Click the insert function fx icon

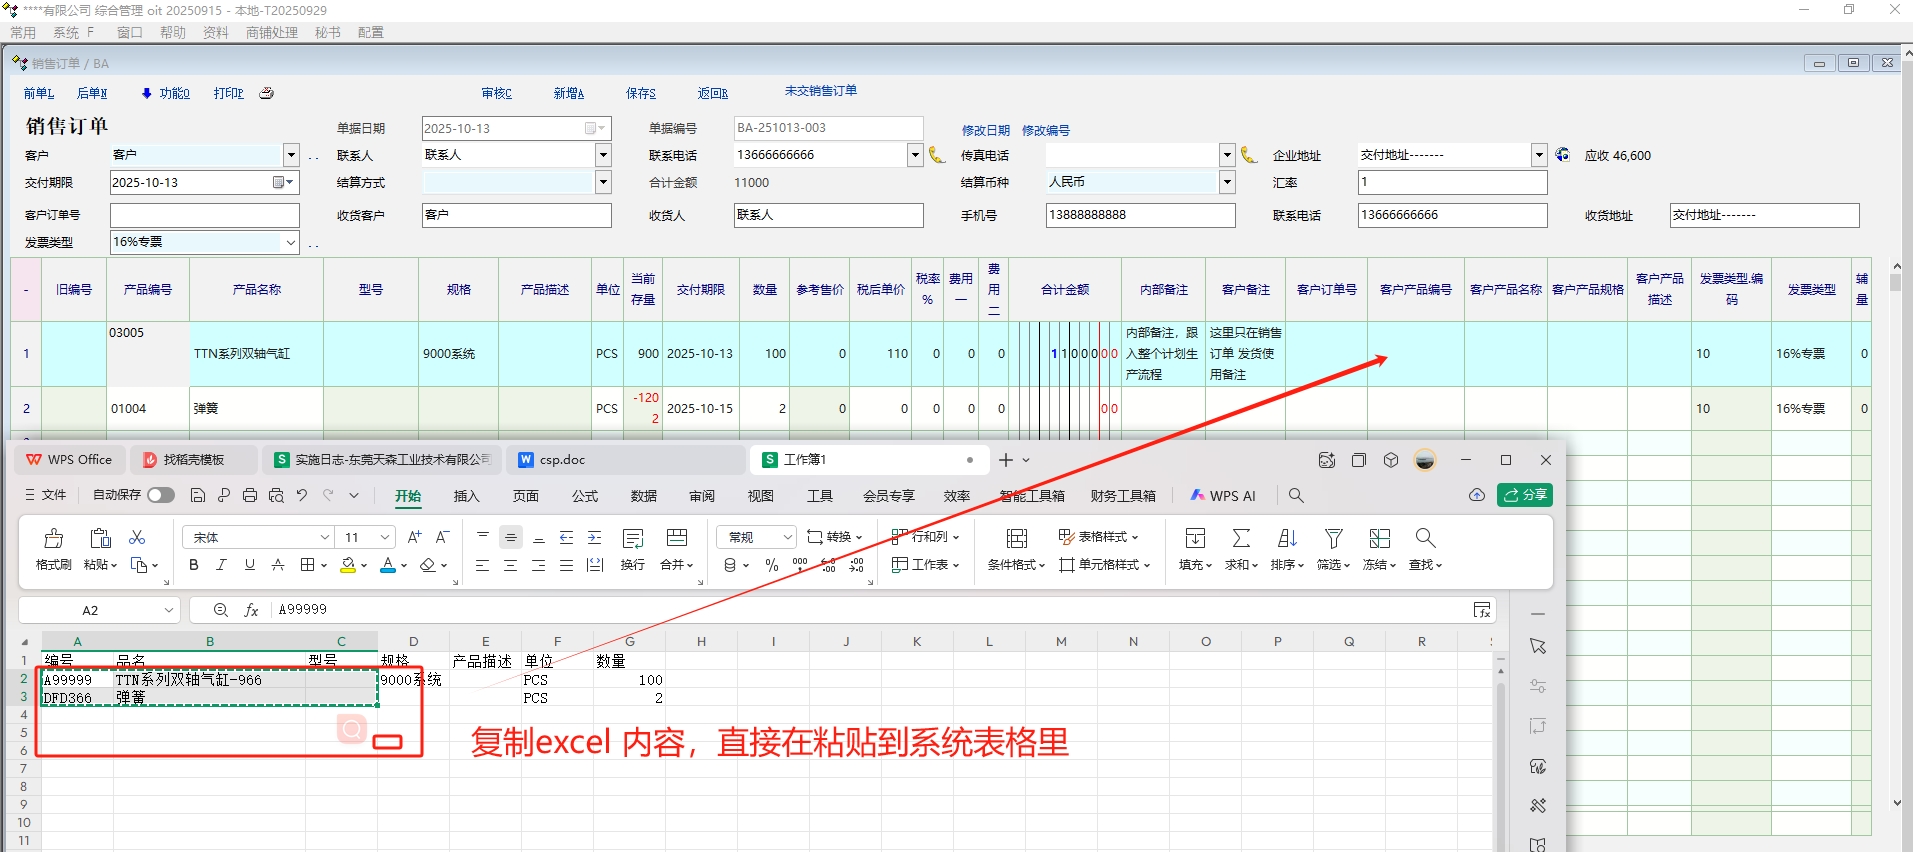coord(252,610)
